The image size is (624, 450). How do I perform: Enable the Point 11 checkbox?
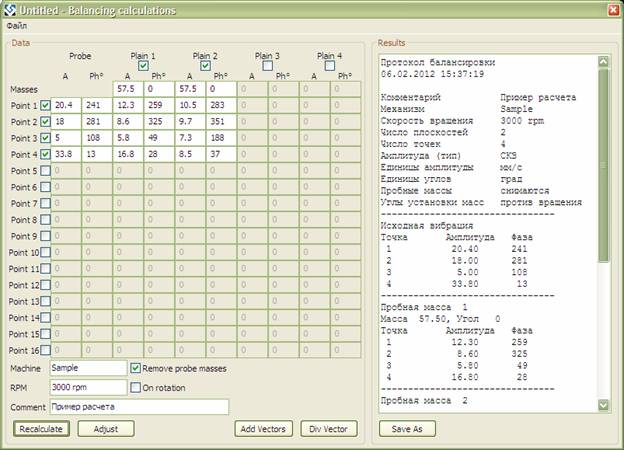coord(45,269)
